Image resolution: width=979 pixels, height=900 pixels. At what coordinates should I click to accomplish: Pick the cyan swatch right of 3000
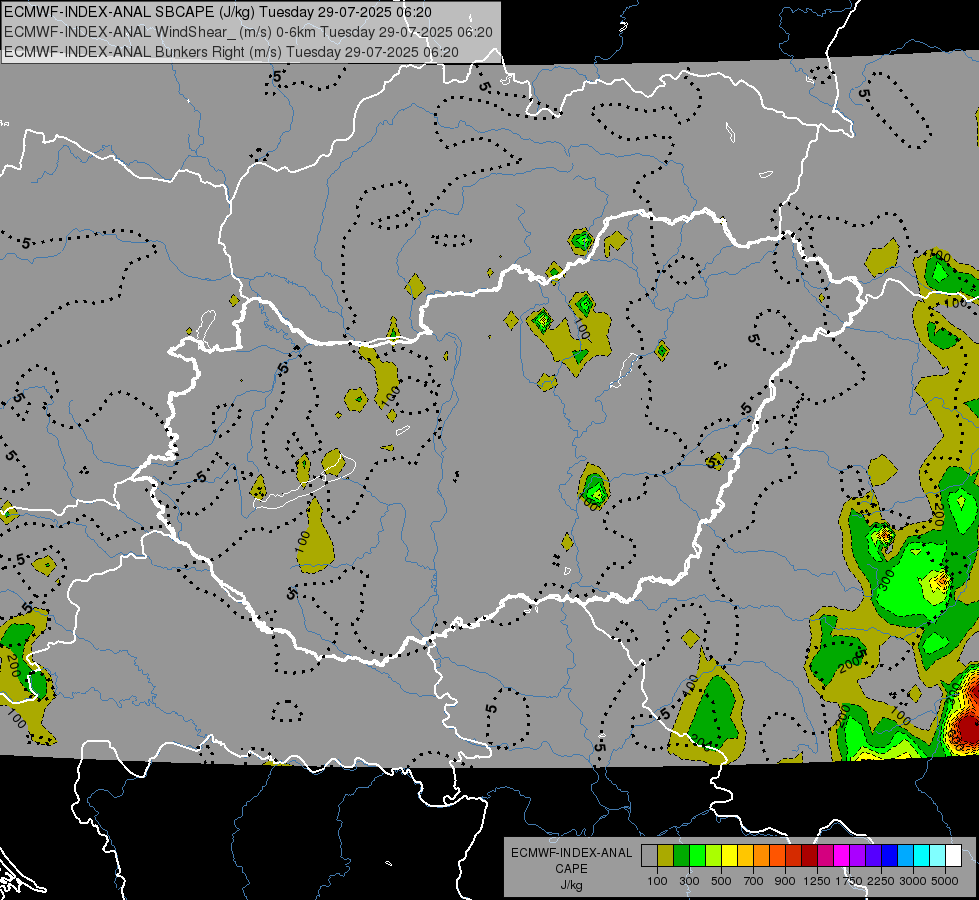coord(922,855)
